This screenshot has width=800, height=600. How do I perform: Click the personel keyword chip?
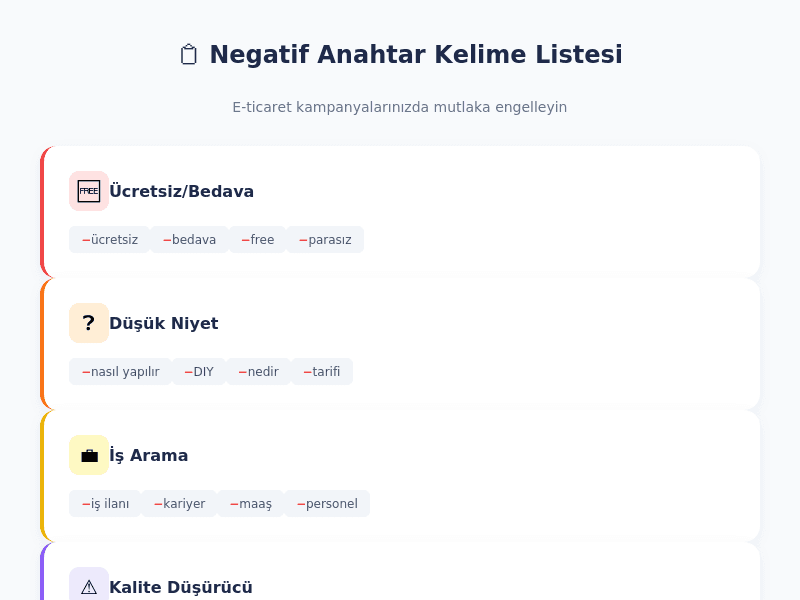tap(327, 504)
